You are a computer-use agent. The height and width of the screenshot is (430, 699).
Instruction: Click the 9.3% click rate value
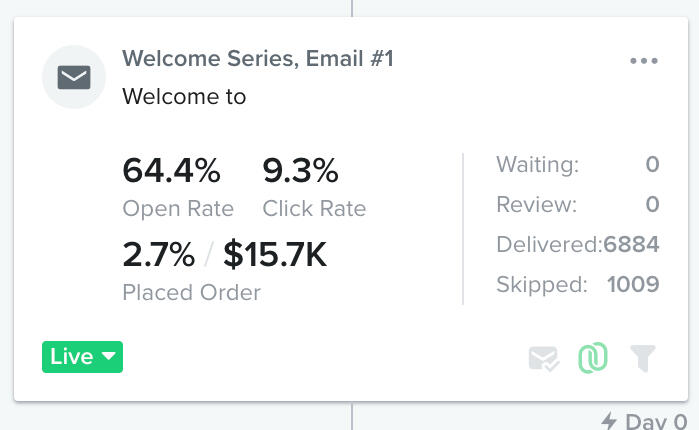pos(300,171)
